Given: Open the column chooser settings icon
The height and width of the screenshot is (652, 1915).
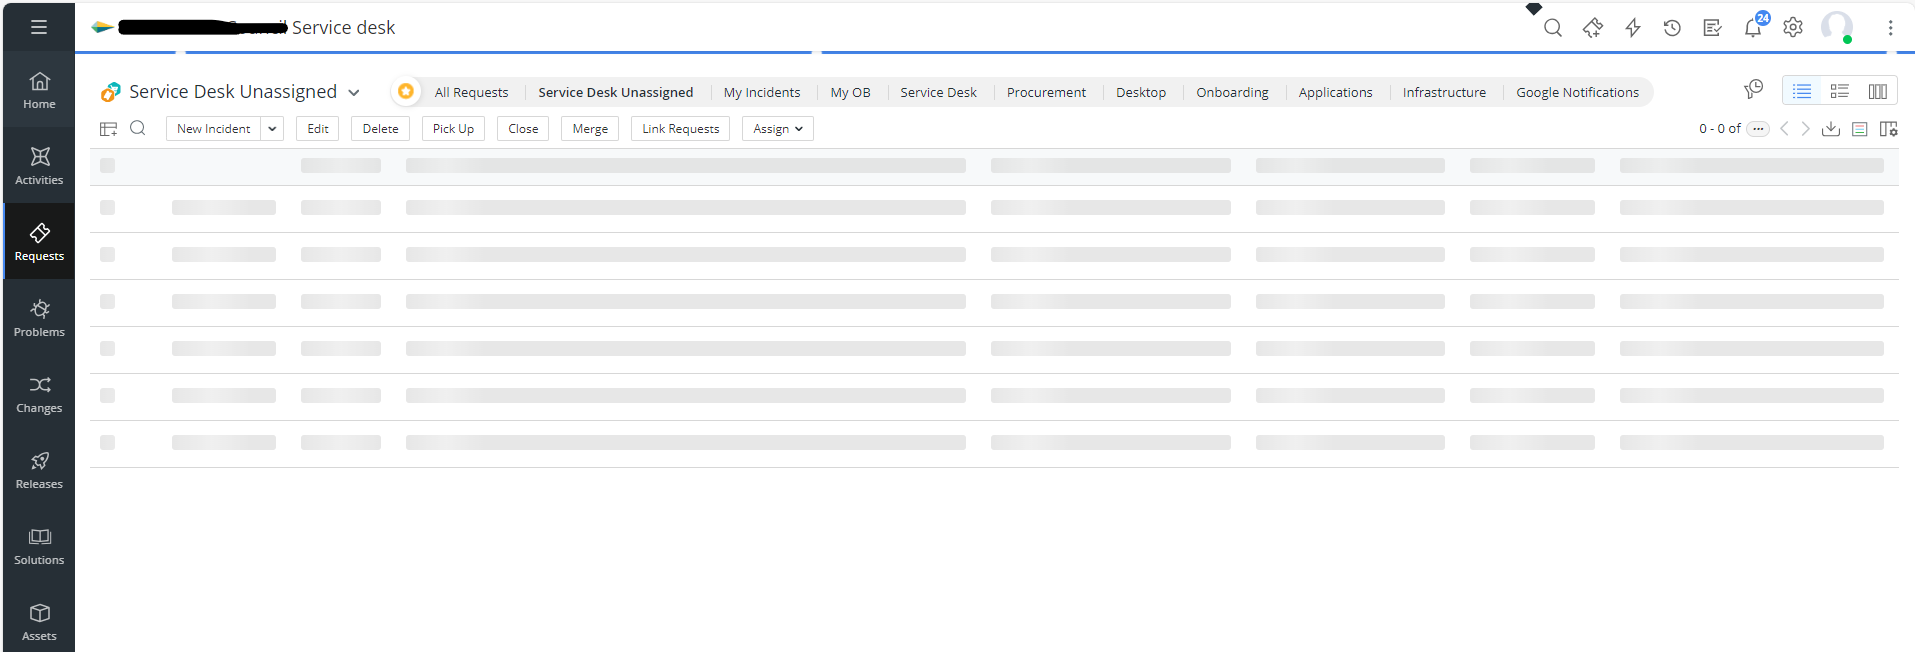Looking at the screenshot, I should (x=1888, y=129).
